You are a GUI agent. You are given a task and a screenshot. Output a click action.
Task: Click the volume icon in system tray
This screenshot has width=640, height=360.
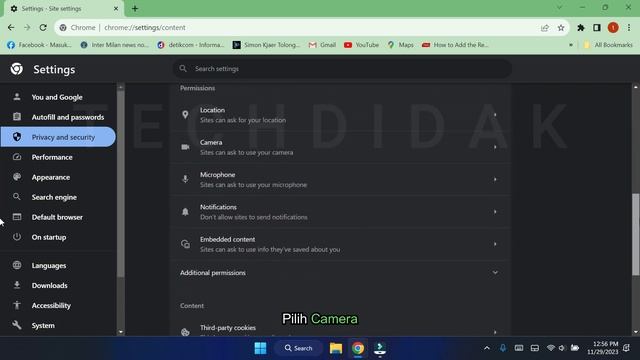click(x=562, y=348)
